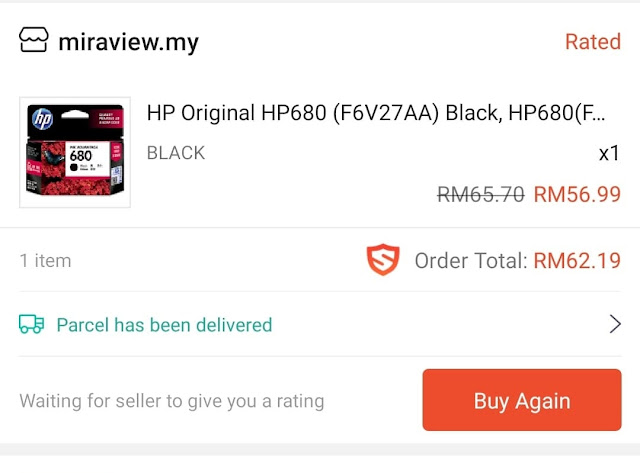
Task: Tap the strikethrough original price RM65.70
Action: coord(481,194)
